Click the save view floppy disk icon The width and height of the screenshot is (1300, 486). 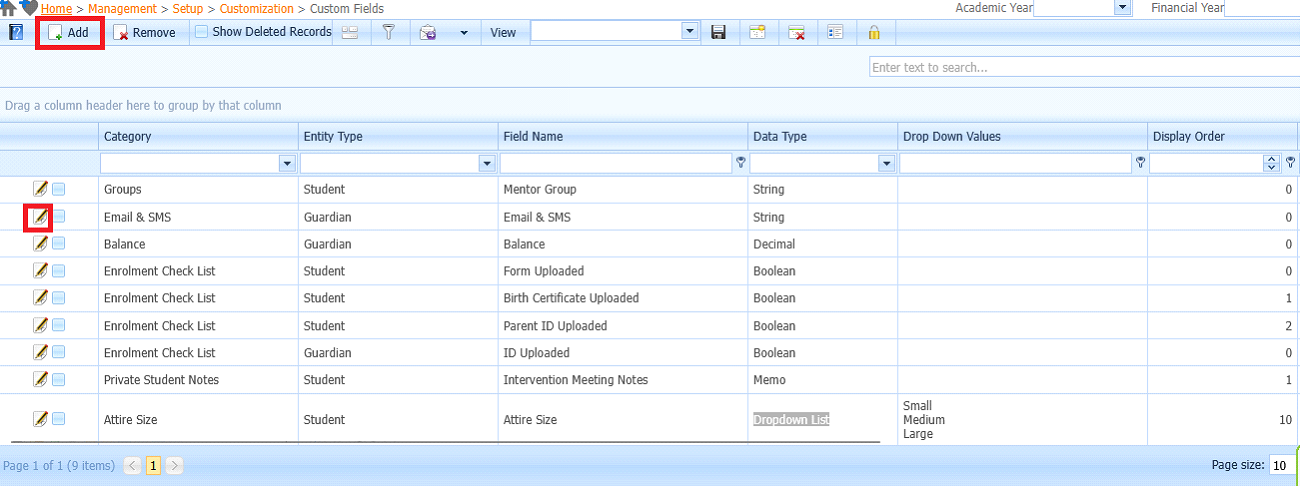coord(718,32)
